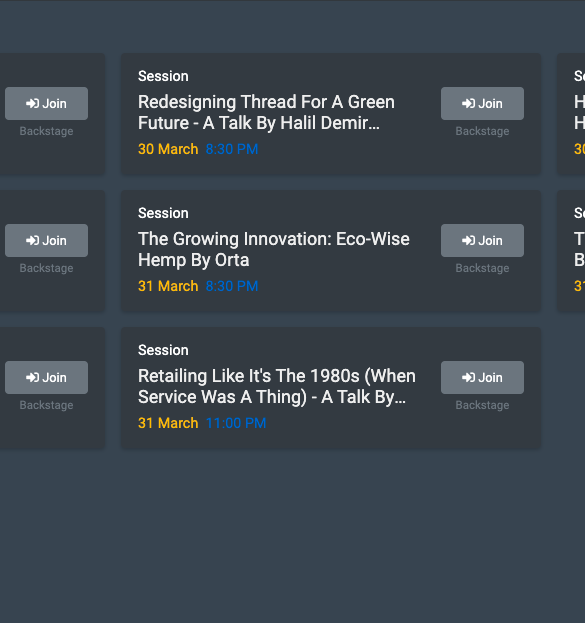Open Retailing Like It's The 1980s title
Viewport: 585px width, 623px height.
277,387
